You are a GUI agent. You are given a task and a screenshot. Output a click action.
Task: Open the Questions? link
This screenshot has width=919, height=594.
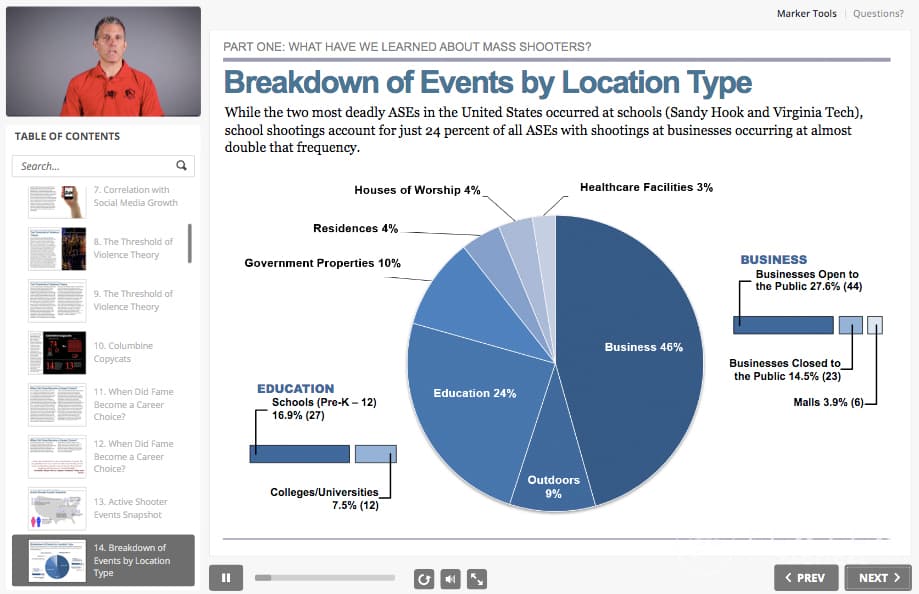[878, 13]
